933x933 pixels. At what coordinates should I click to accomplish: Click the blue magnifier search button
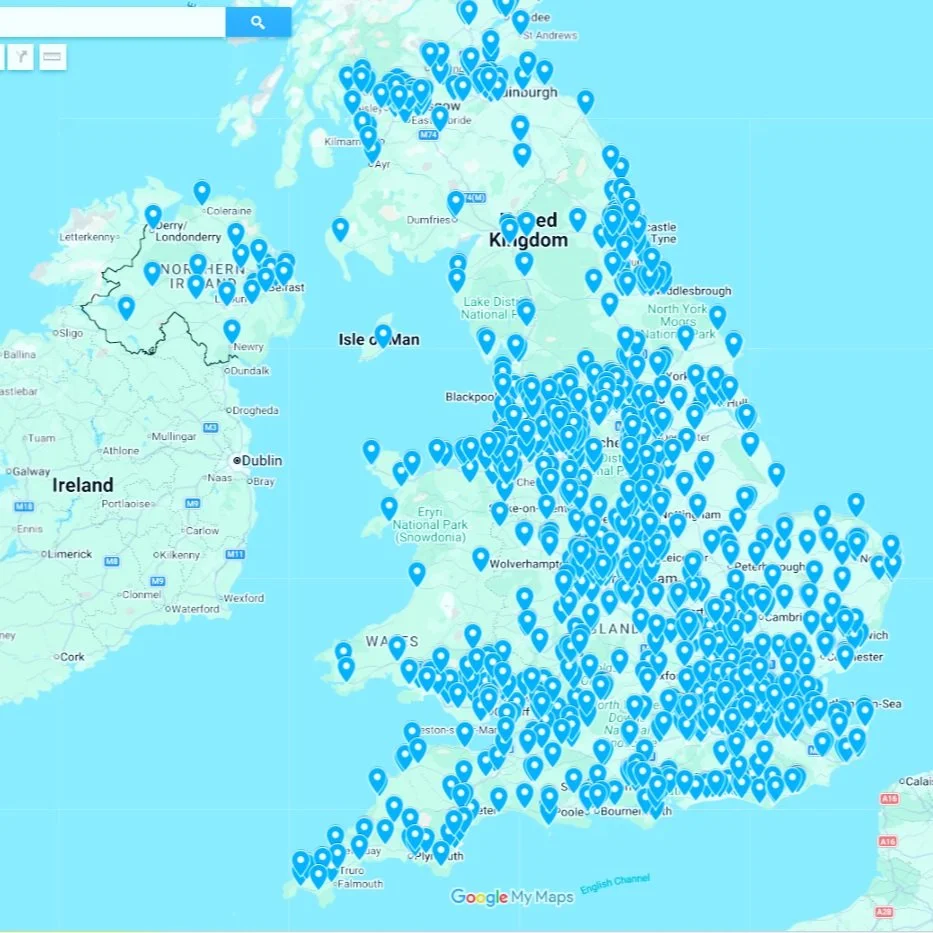point(258,23)
